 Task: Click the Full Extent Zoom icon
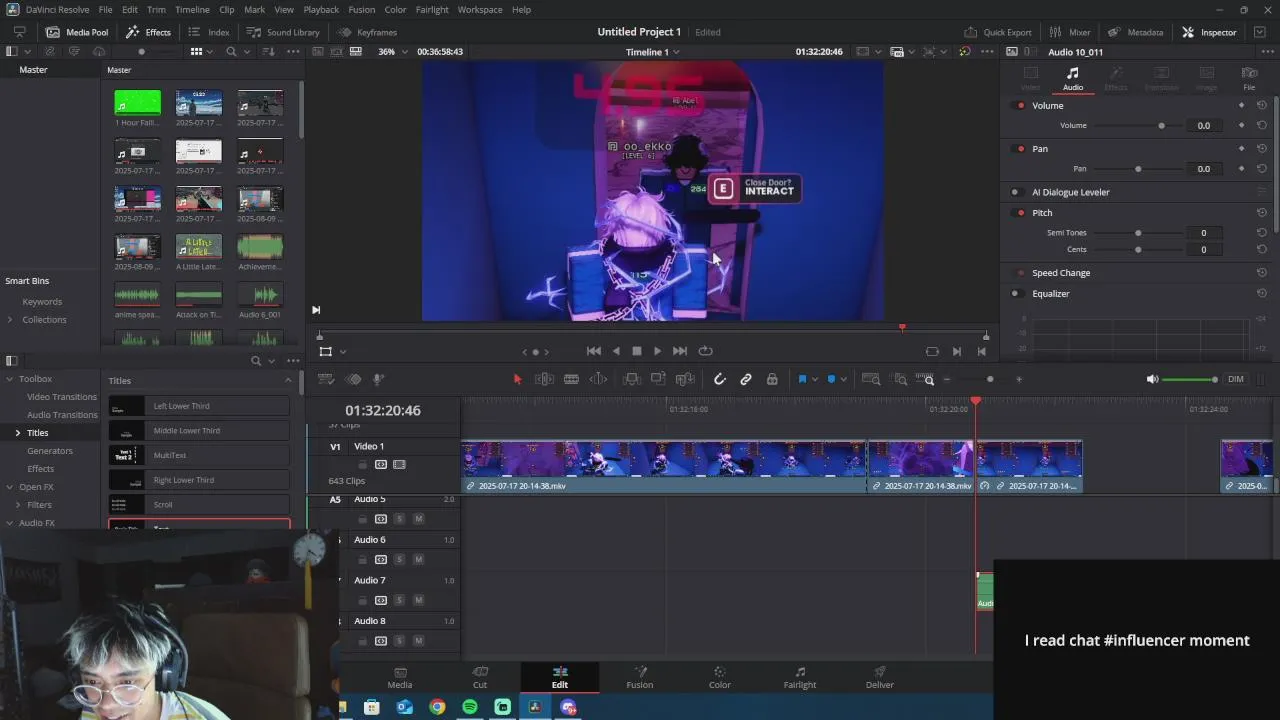[x=871, y=379]
